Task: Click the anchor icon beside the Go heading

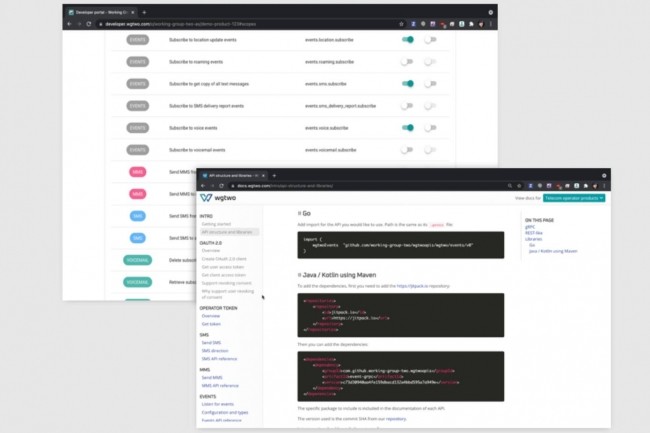Action: [300, 213]
